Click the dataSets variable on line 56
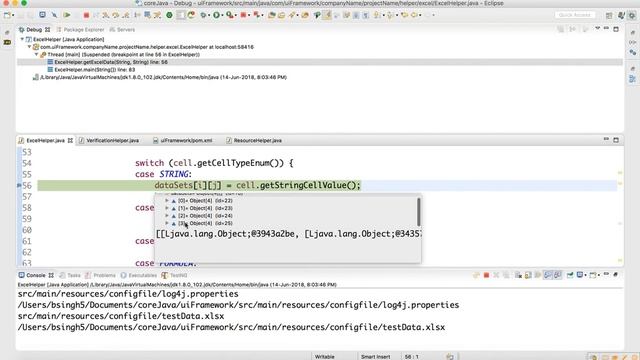This screenshot has width=640, height=360. coord(173,185)
